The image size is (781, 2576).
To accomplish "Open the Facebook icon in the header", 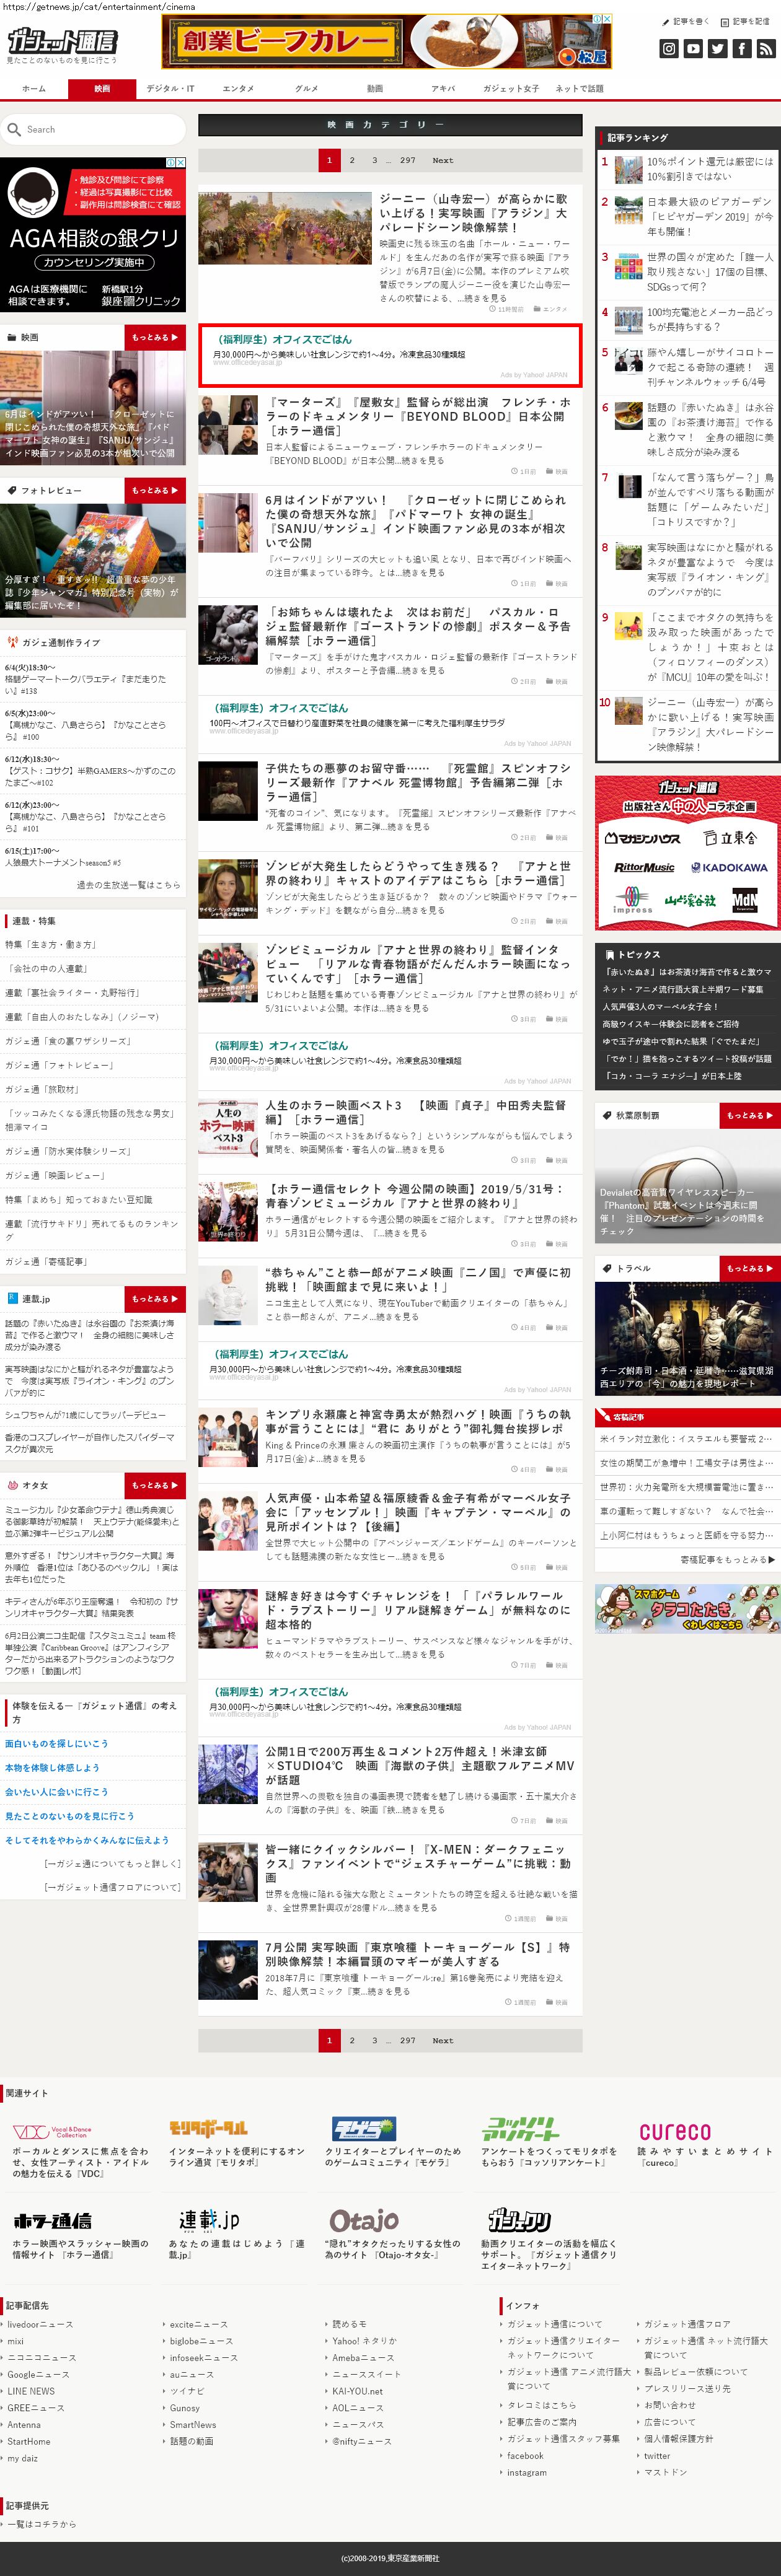I will point(741,48).
